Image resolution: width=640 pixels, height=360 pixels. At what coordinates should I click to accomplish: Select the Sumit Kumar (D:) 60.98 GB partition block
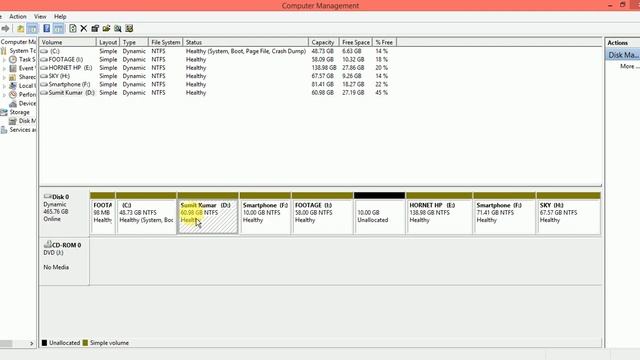208,213
